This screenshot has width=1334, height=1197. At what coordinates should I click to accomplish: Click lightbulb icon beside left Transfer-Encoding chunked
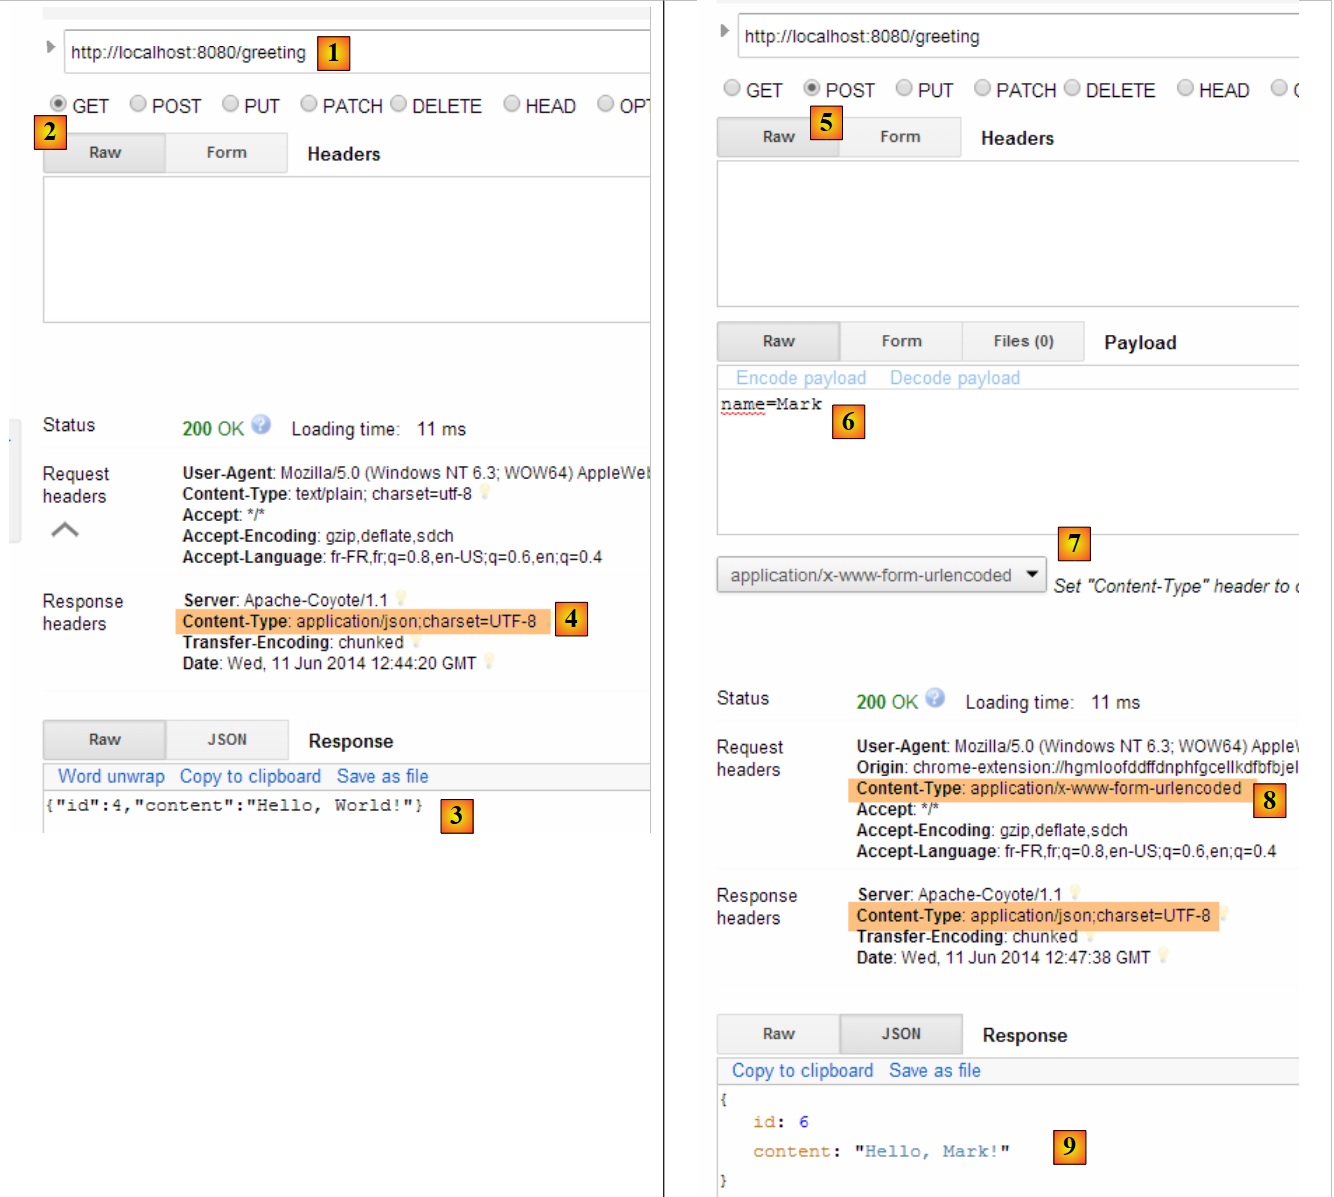tap(416, 641)
